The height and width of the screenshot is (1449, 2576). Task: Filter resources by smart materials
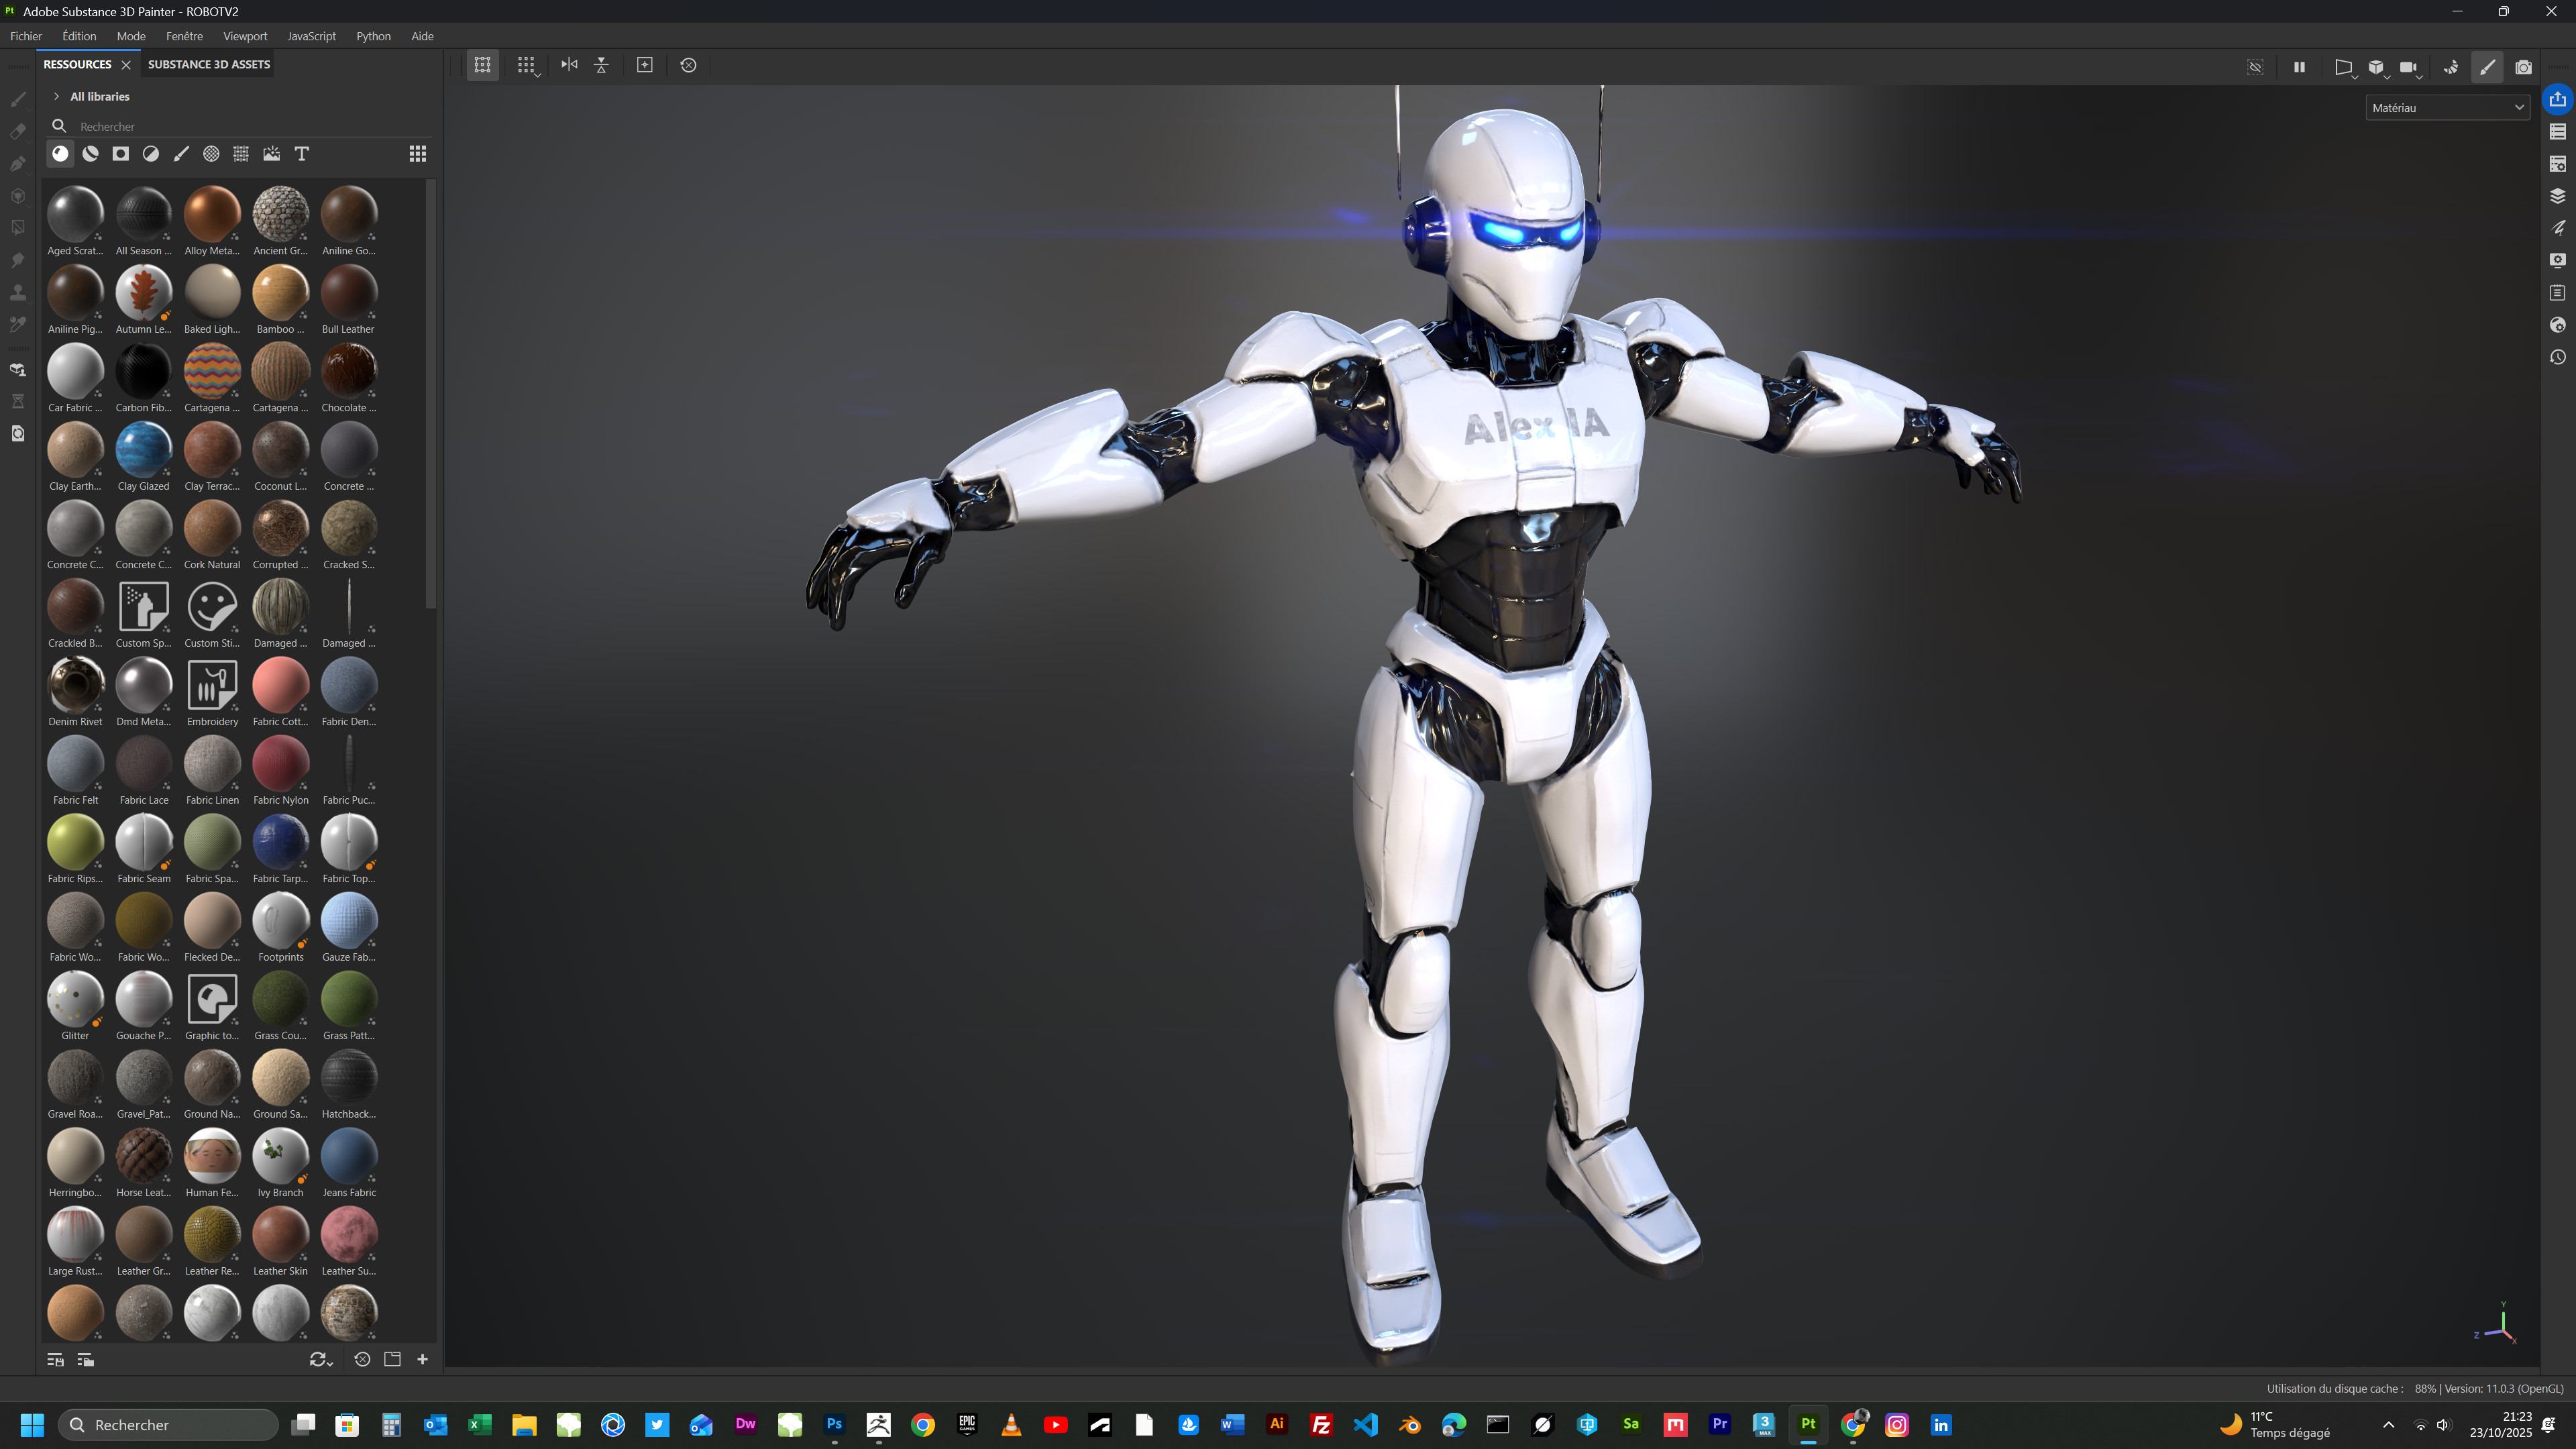pyautogui.click(x=91, y=154)
